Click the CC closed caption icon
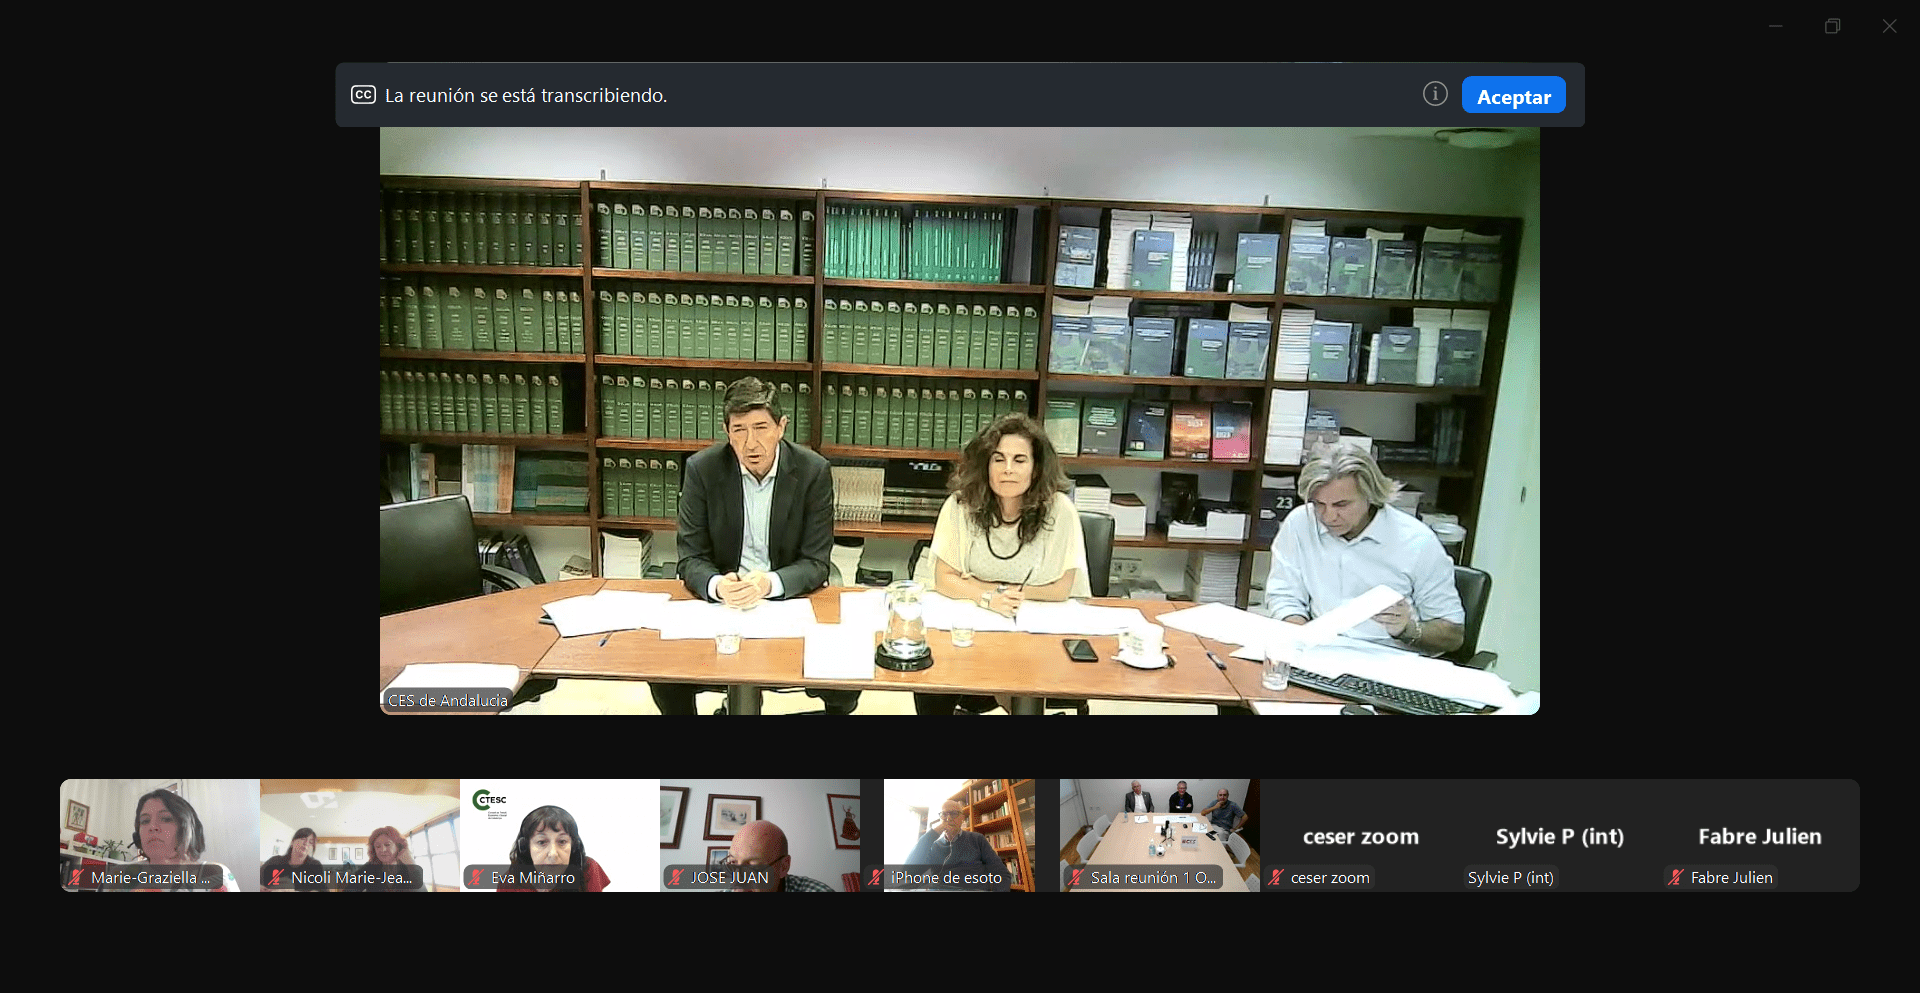Image resolution: width=1920 pixels, height=993 pixels. (x=363, y=95)
